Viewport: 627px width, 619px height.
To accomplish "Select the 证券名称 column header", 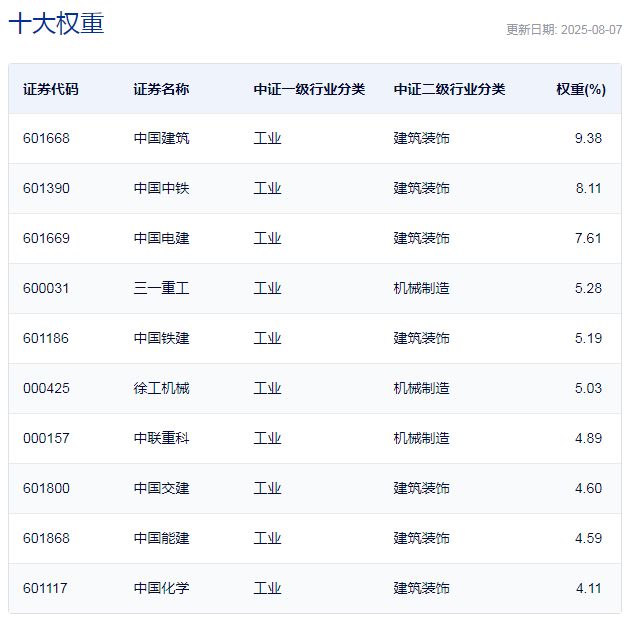I will click(x=161, y=89).
